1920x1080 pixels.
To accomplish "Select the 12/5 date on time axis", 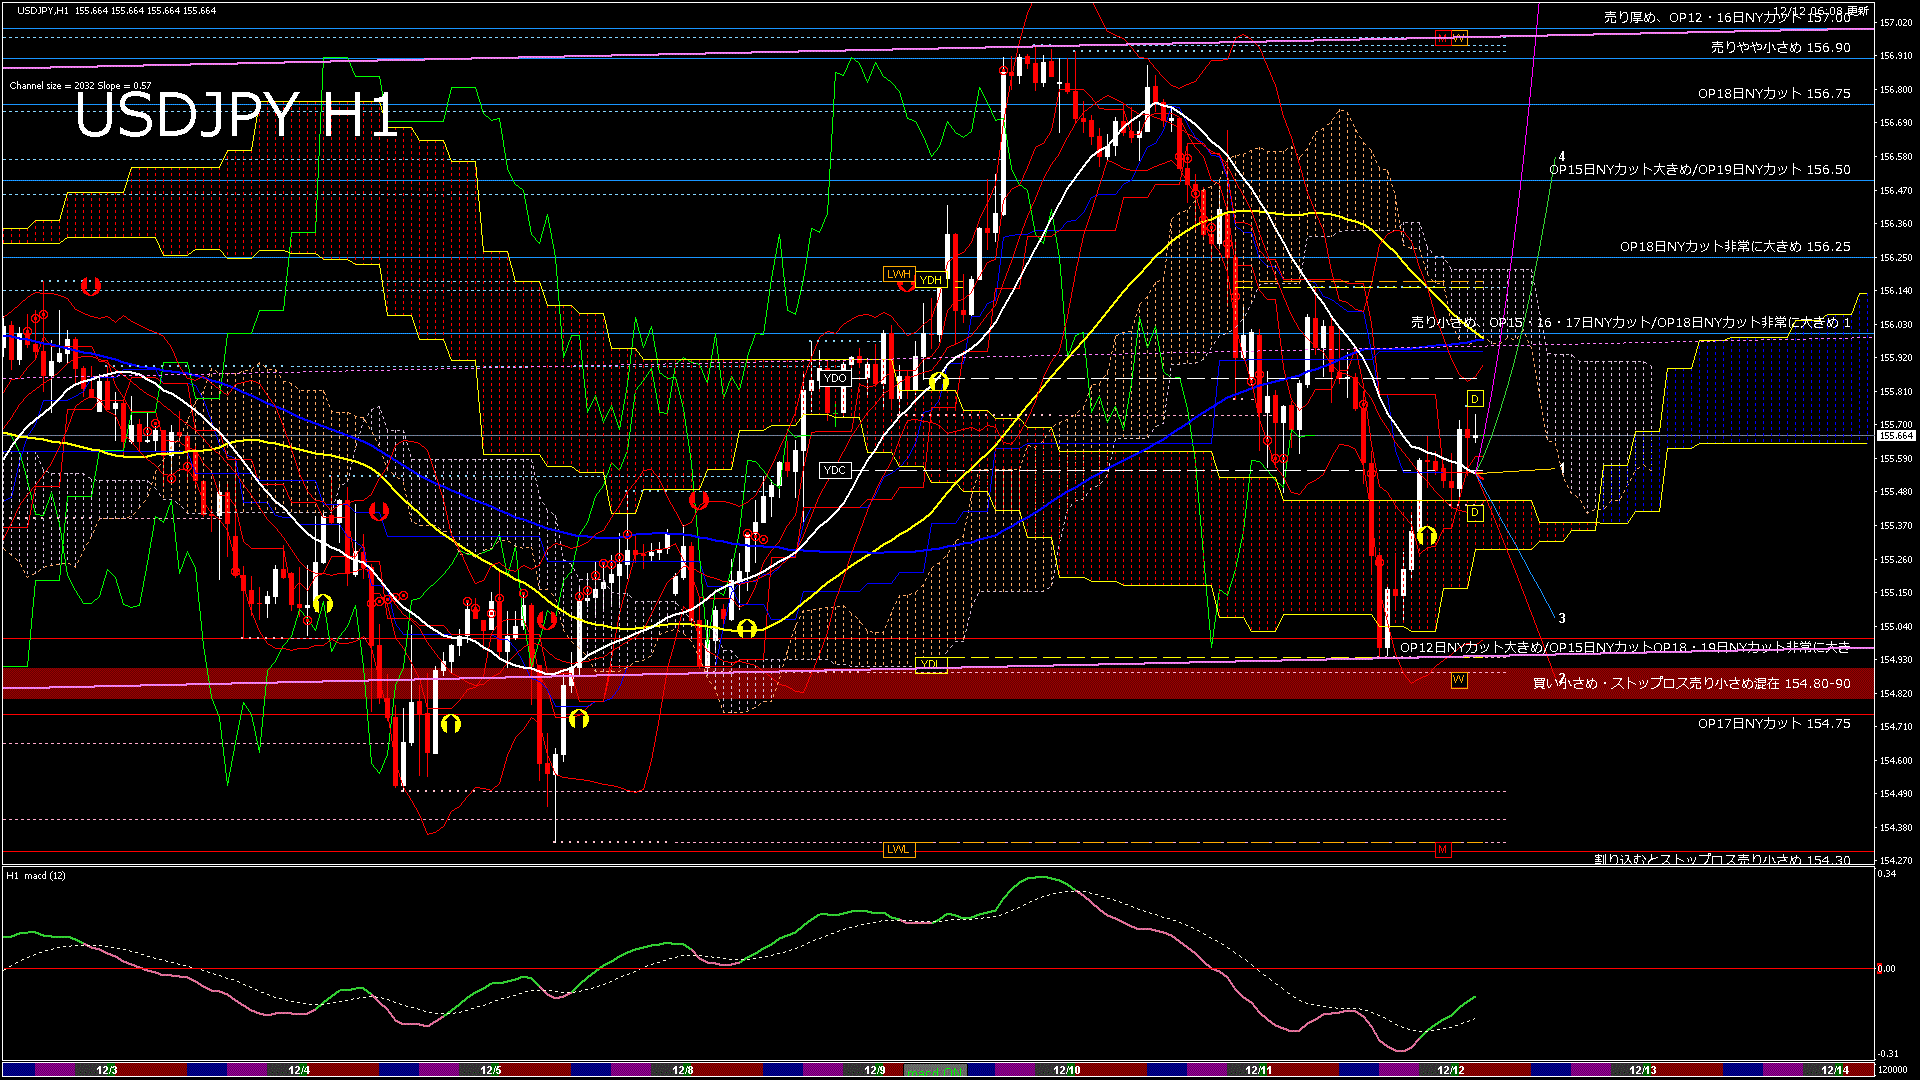I will pos(490,1070).
